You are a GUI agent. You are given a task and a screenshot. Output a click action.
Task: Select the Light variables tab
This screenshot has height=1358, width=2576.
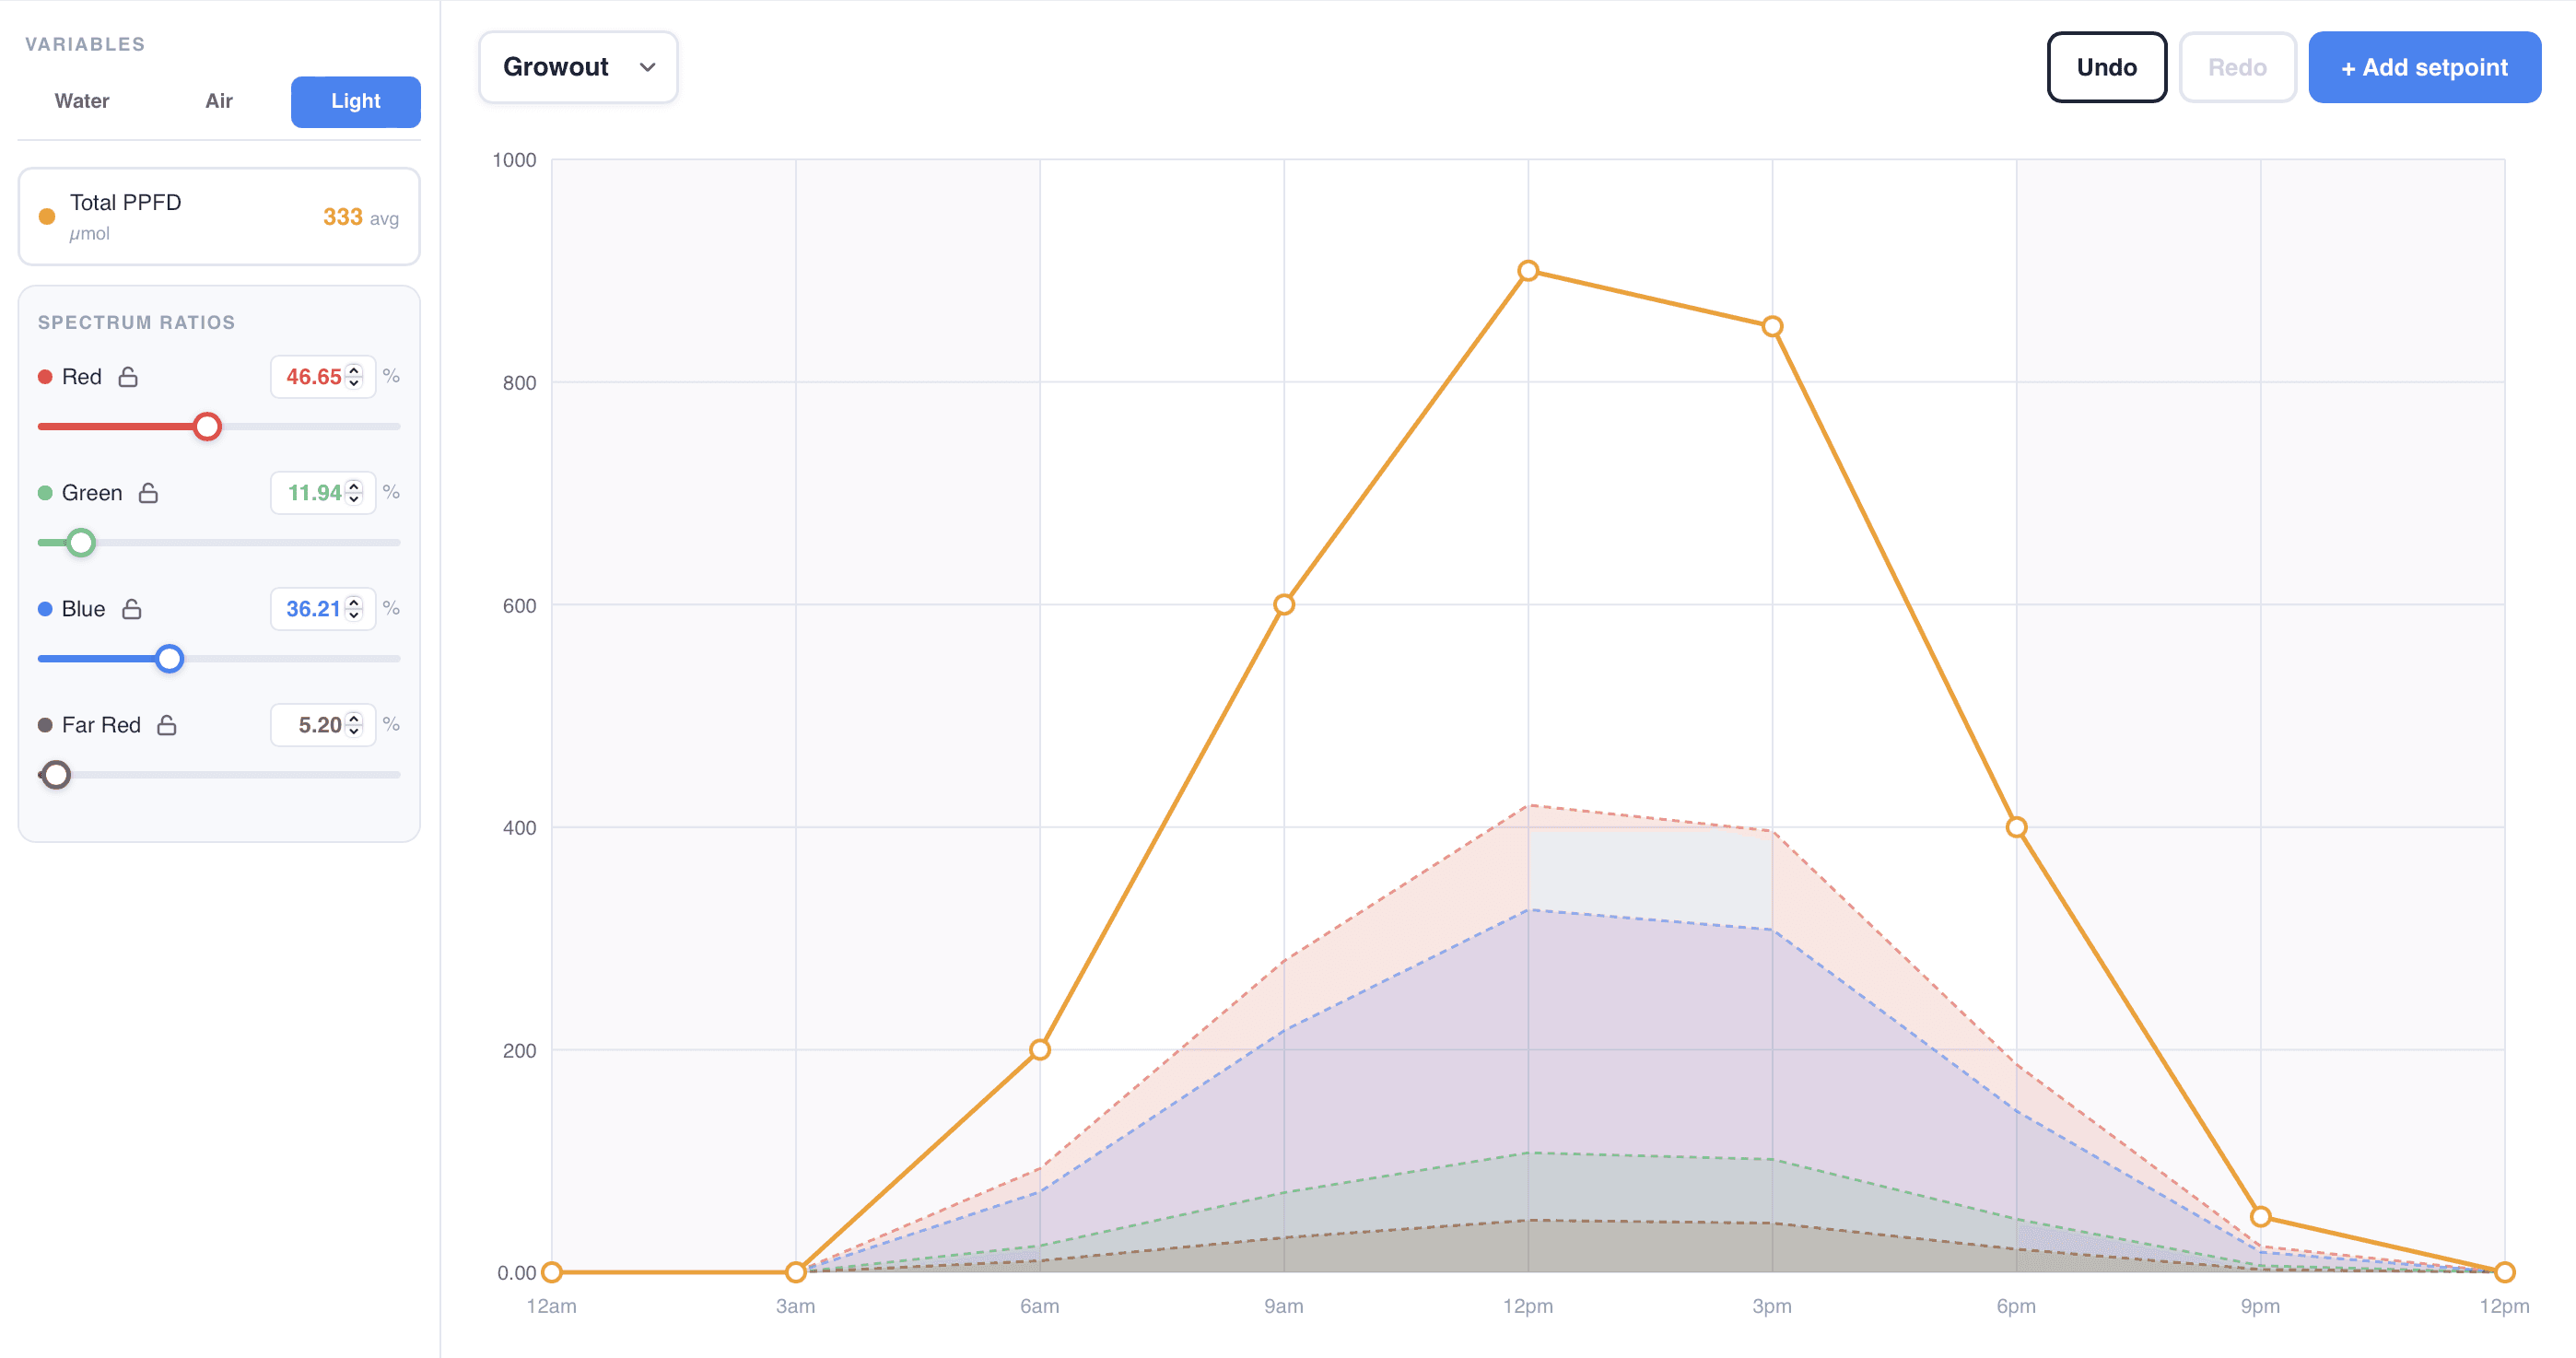pyautogui.click(x=355, y=101)
